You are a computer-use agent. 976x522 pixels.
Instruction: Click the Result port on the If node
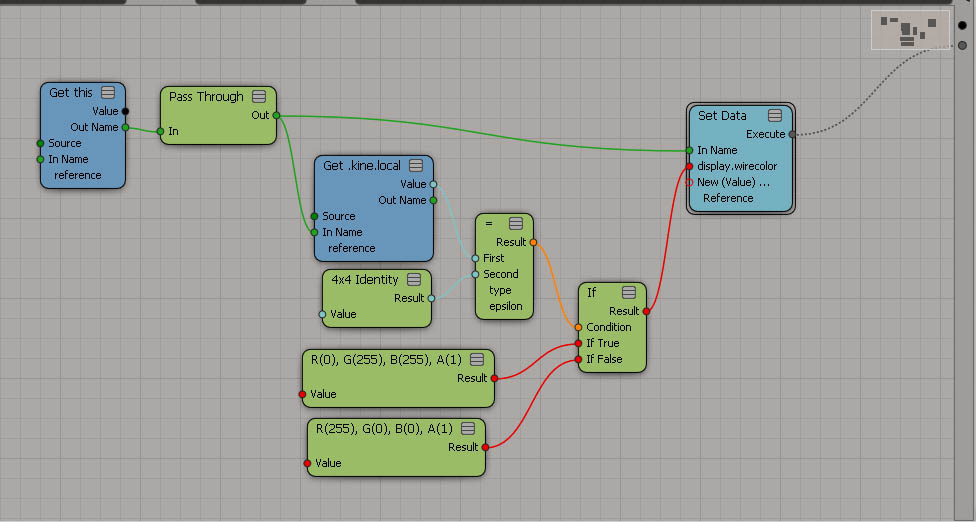pyautogui.click(x=646, y=311)
